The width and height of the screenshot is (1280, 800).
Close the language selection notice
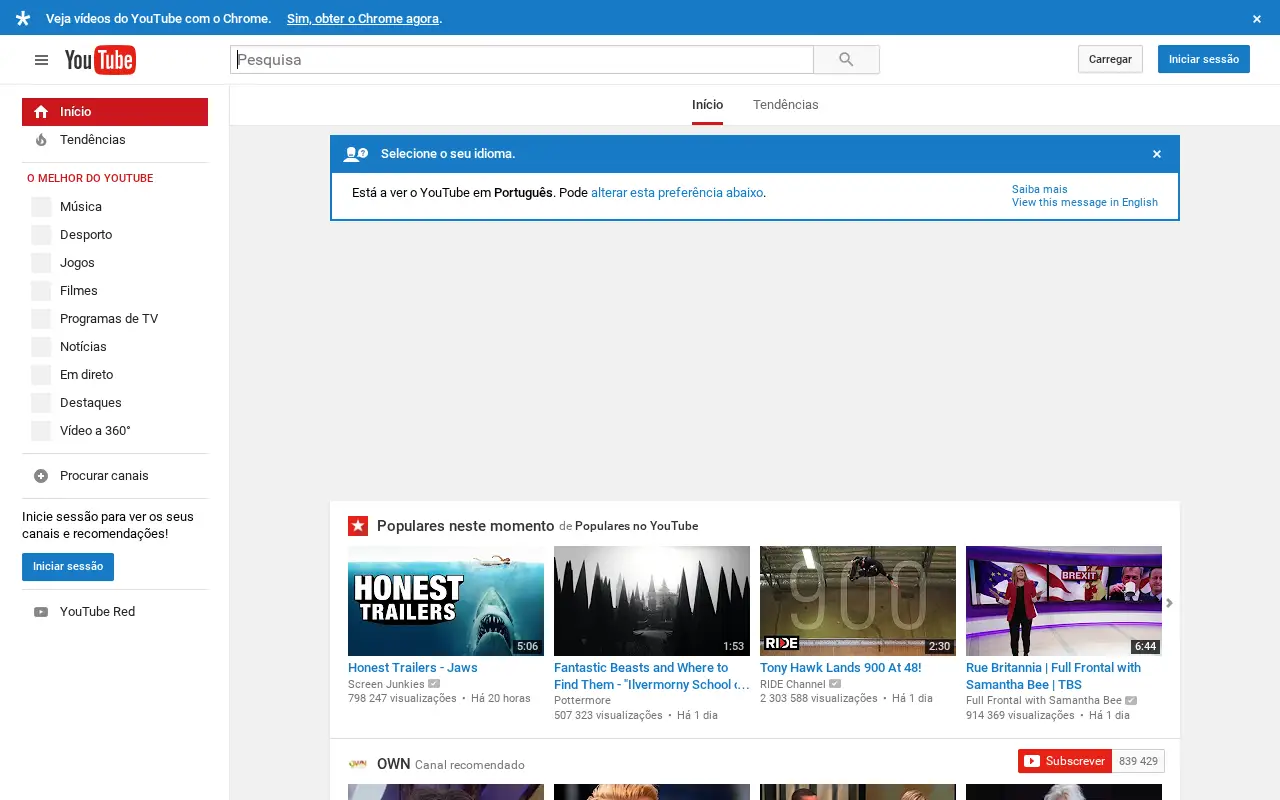1157,154
